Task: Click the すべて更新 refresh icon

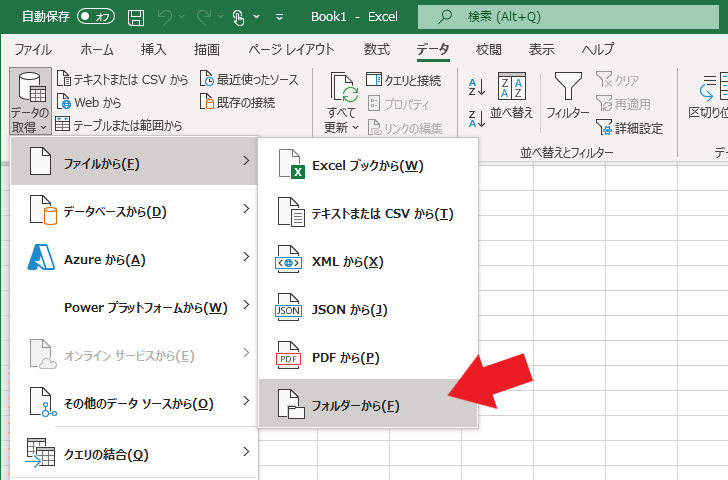Action: pos(344,88)
